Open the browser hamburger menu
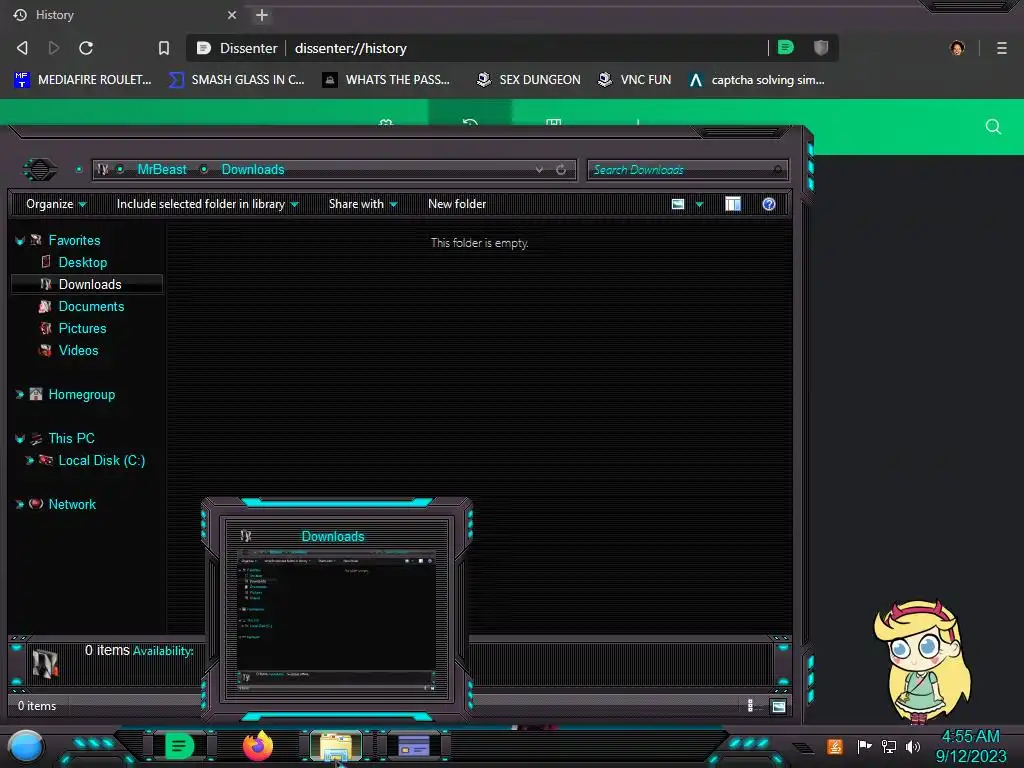Screen dimensions: 1024x768 (x=1002, y=48)
